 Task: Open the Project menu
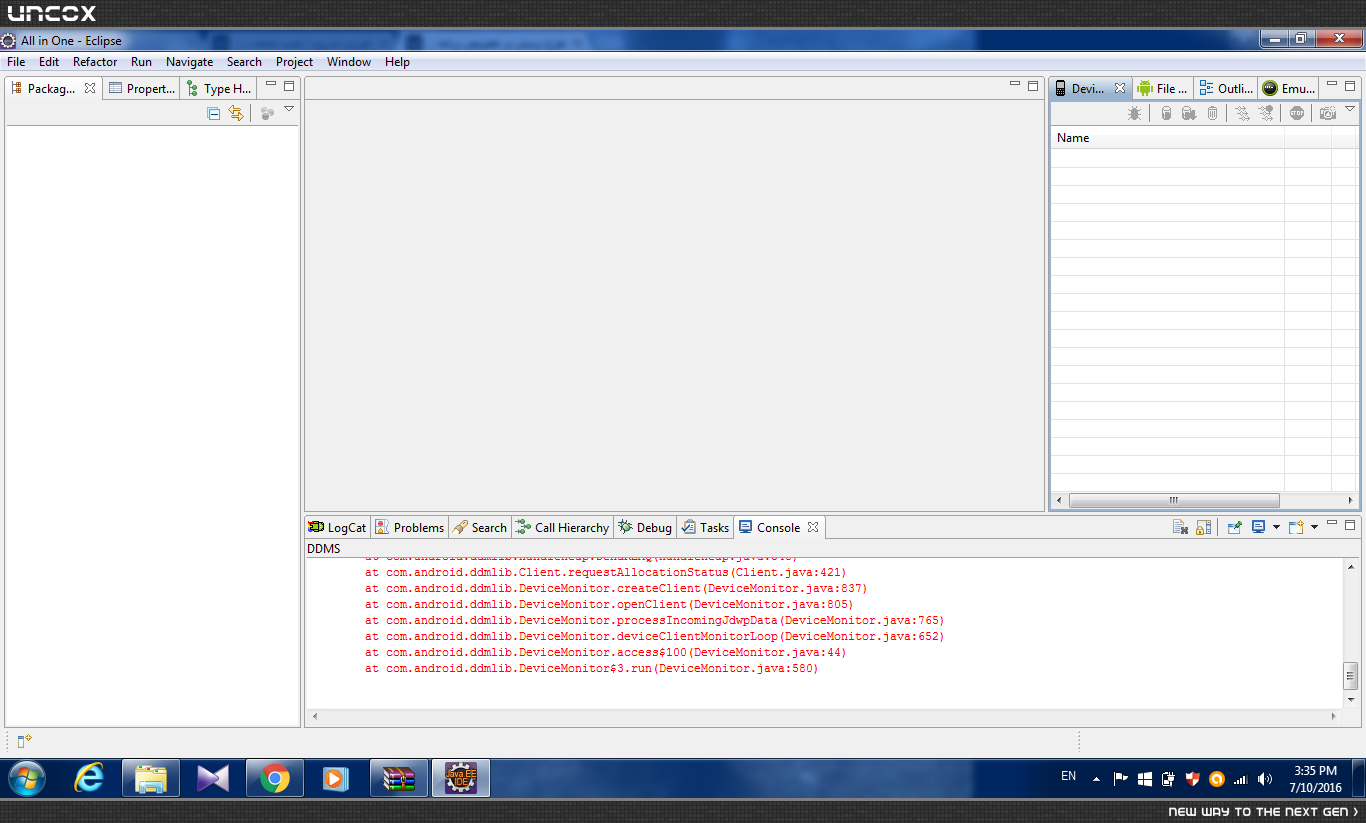[294, 62]
